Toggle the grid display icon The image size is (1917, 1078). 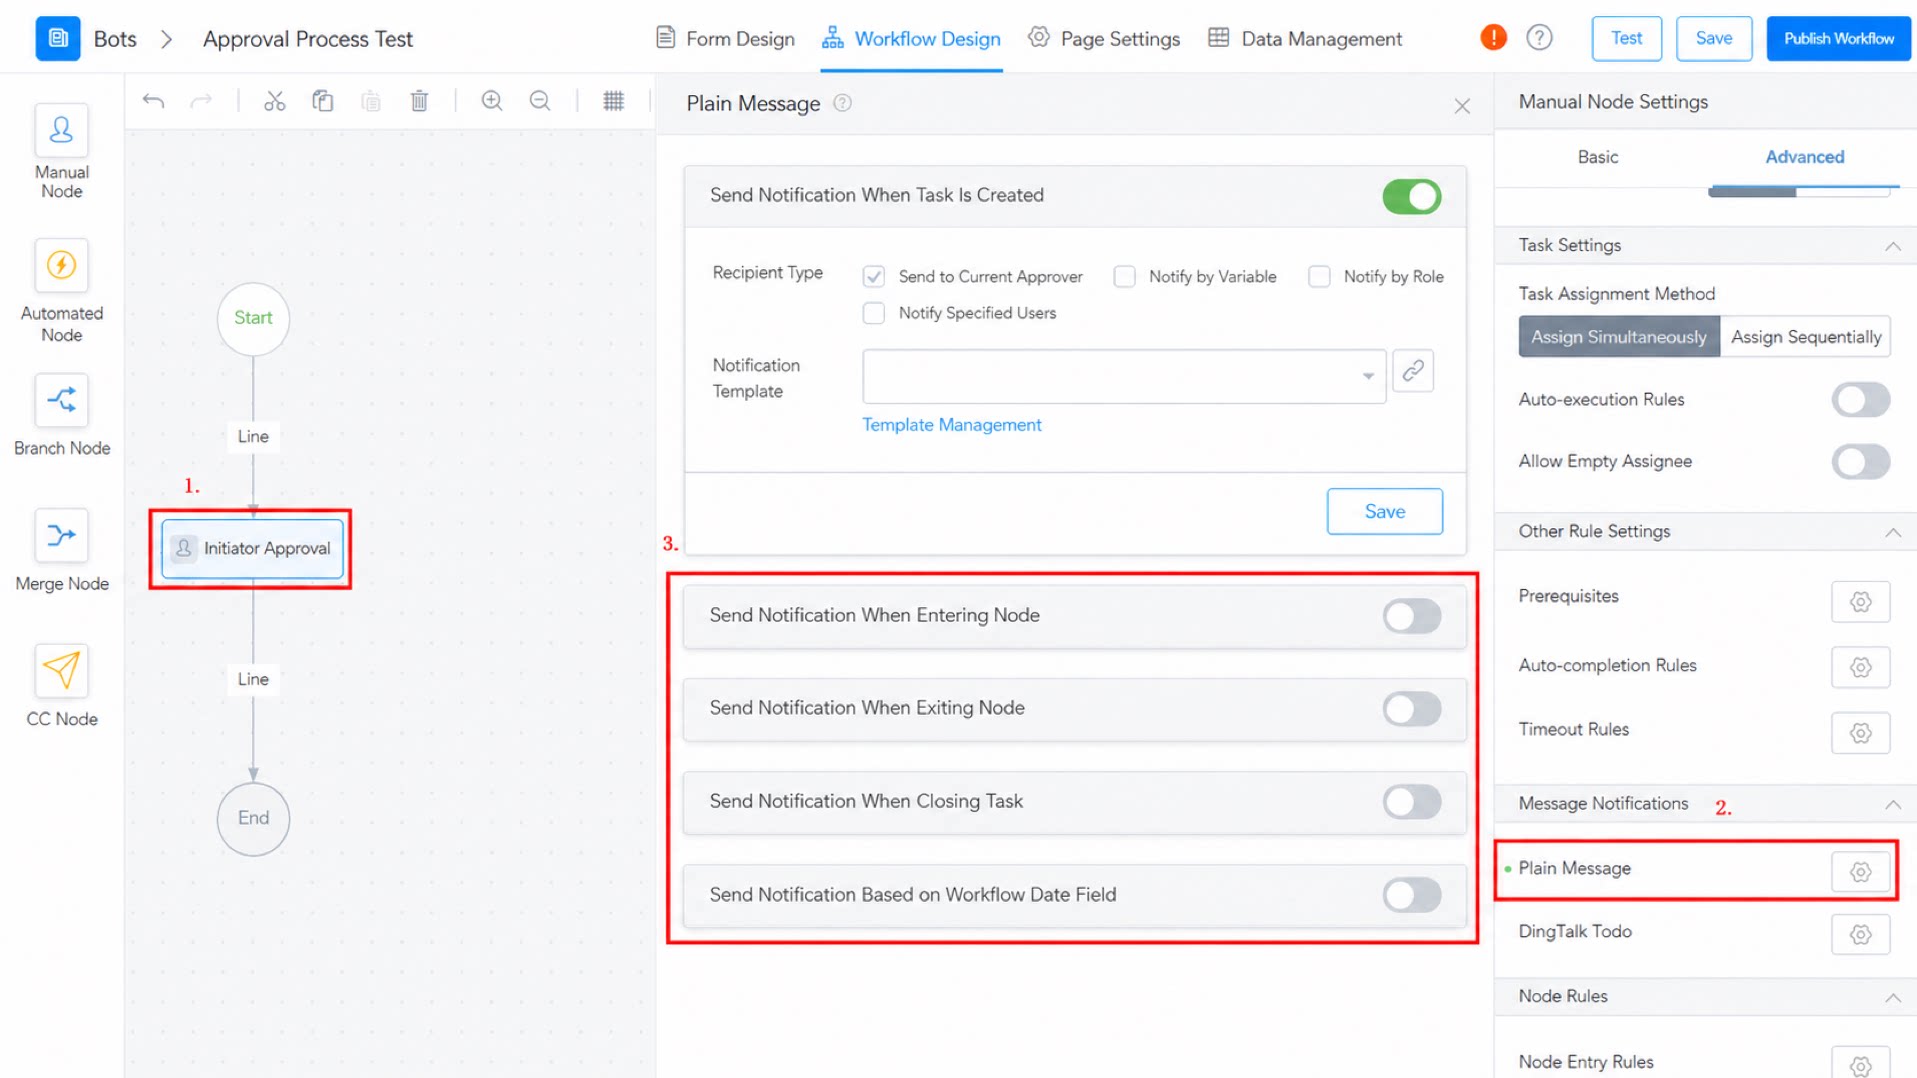click(613, 101)
